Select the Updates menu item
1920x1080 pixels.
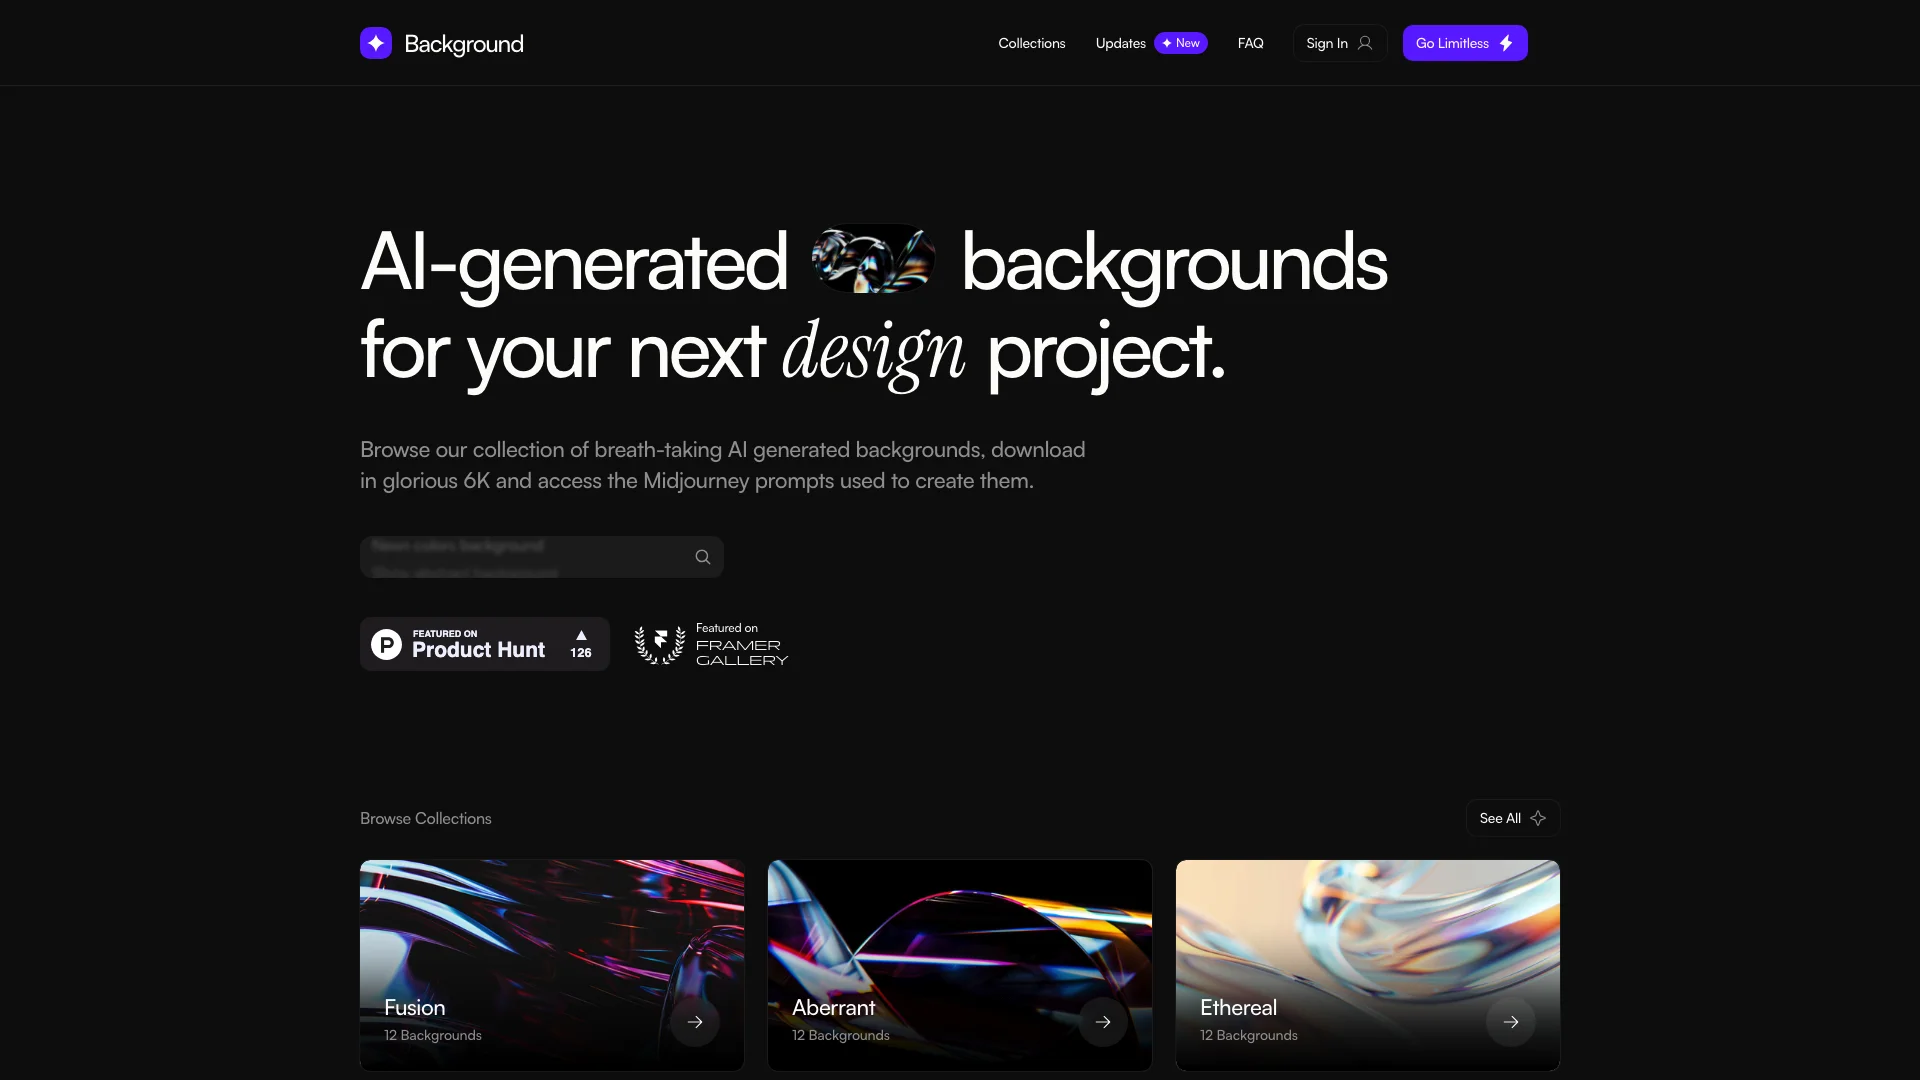1120,42
